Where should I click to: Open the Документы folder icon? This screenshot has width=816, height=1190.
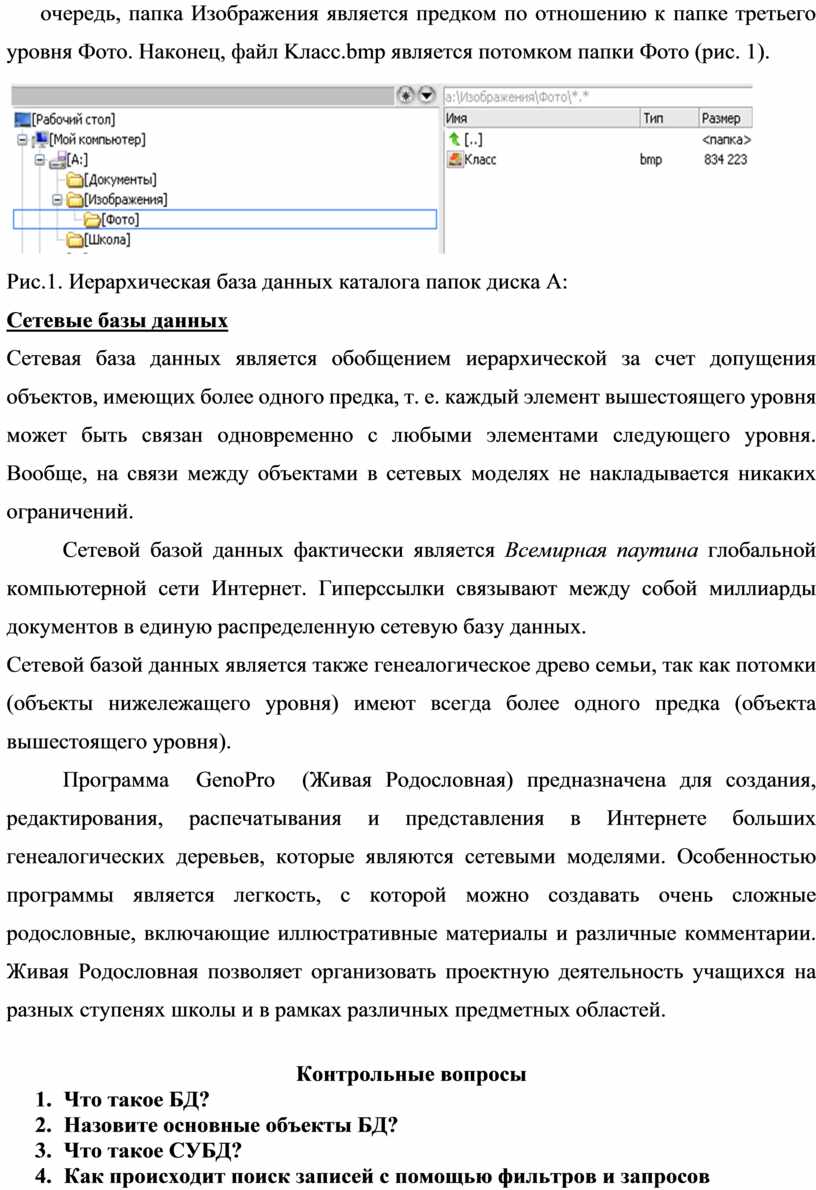pos(74,180)
